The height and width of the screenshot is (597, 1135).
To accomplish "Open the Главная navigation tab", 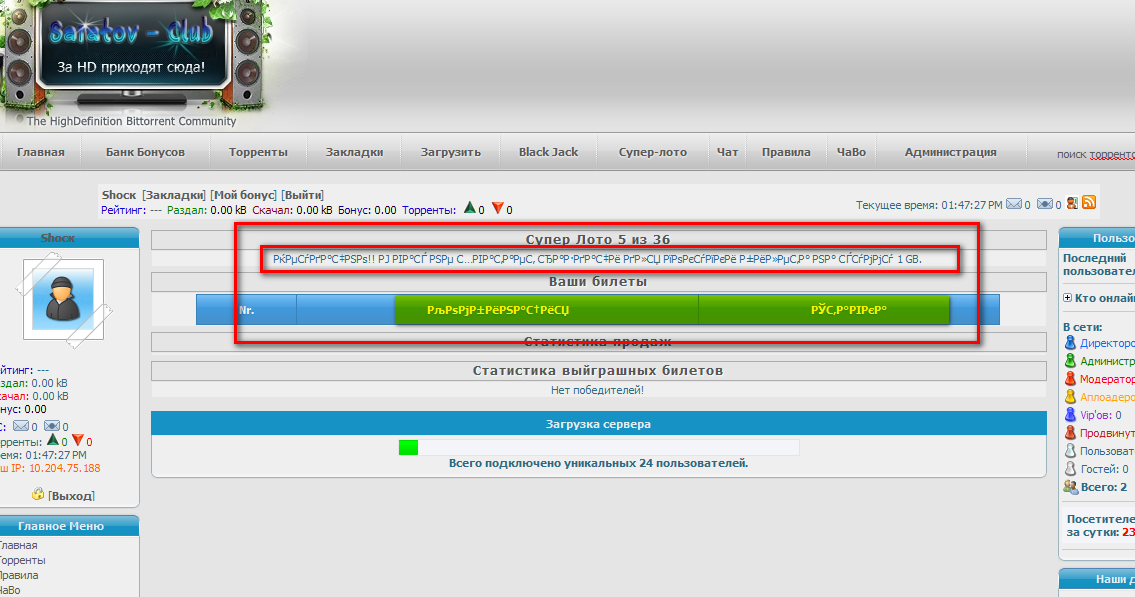I will (41, 152).
